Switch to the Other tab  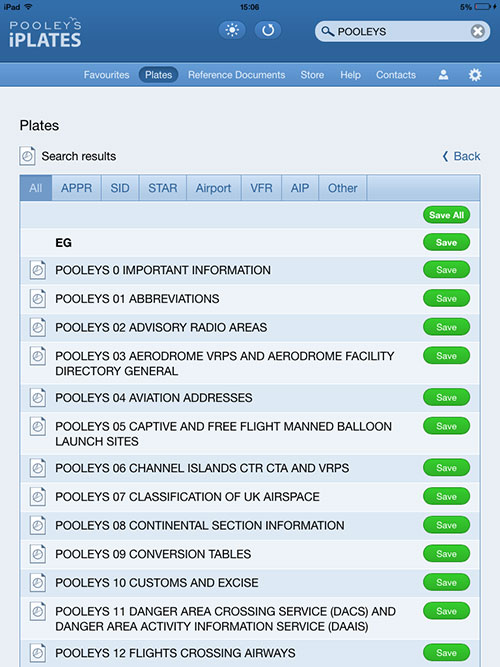pos(343,188)
